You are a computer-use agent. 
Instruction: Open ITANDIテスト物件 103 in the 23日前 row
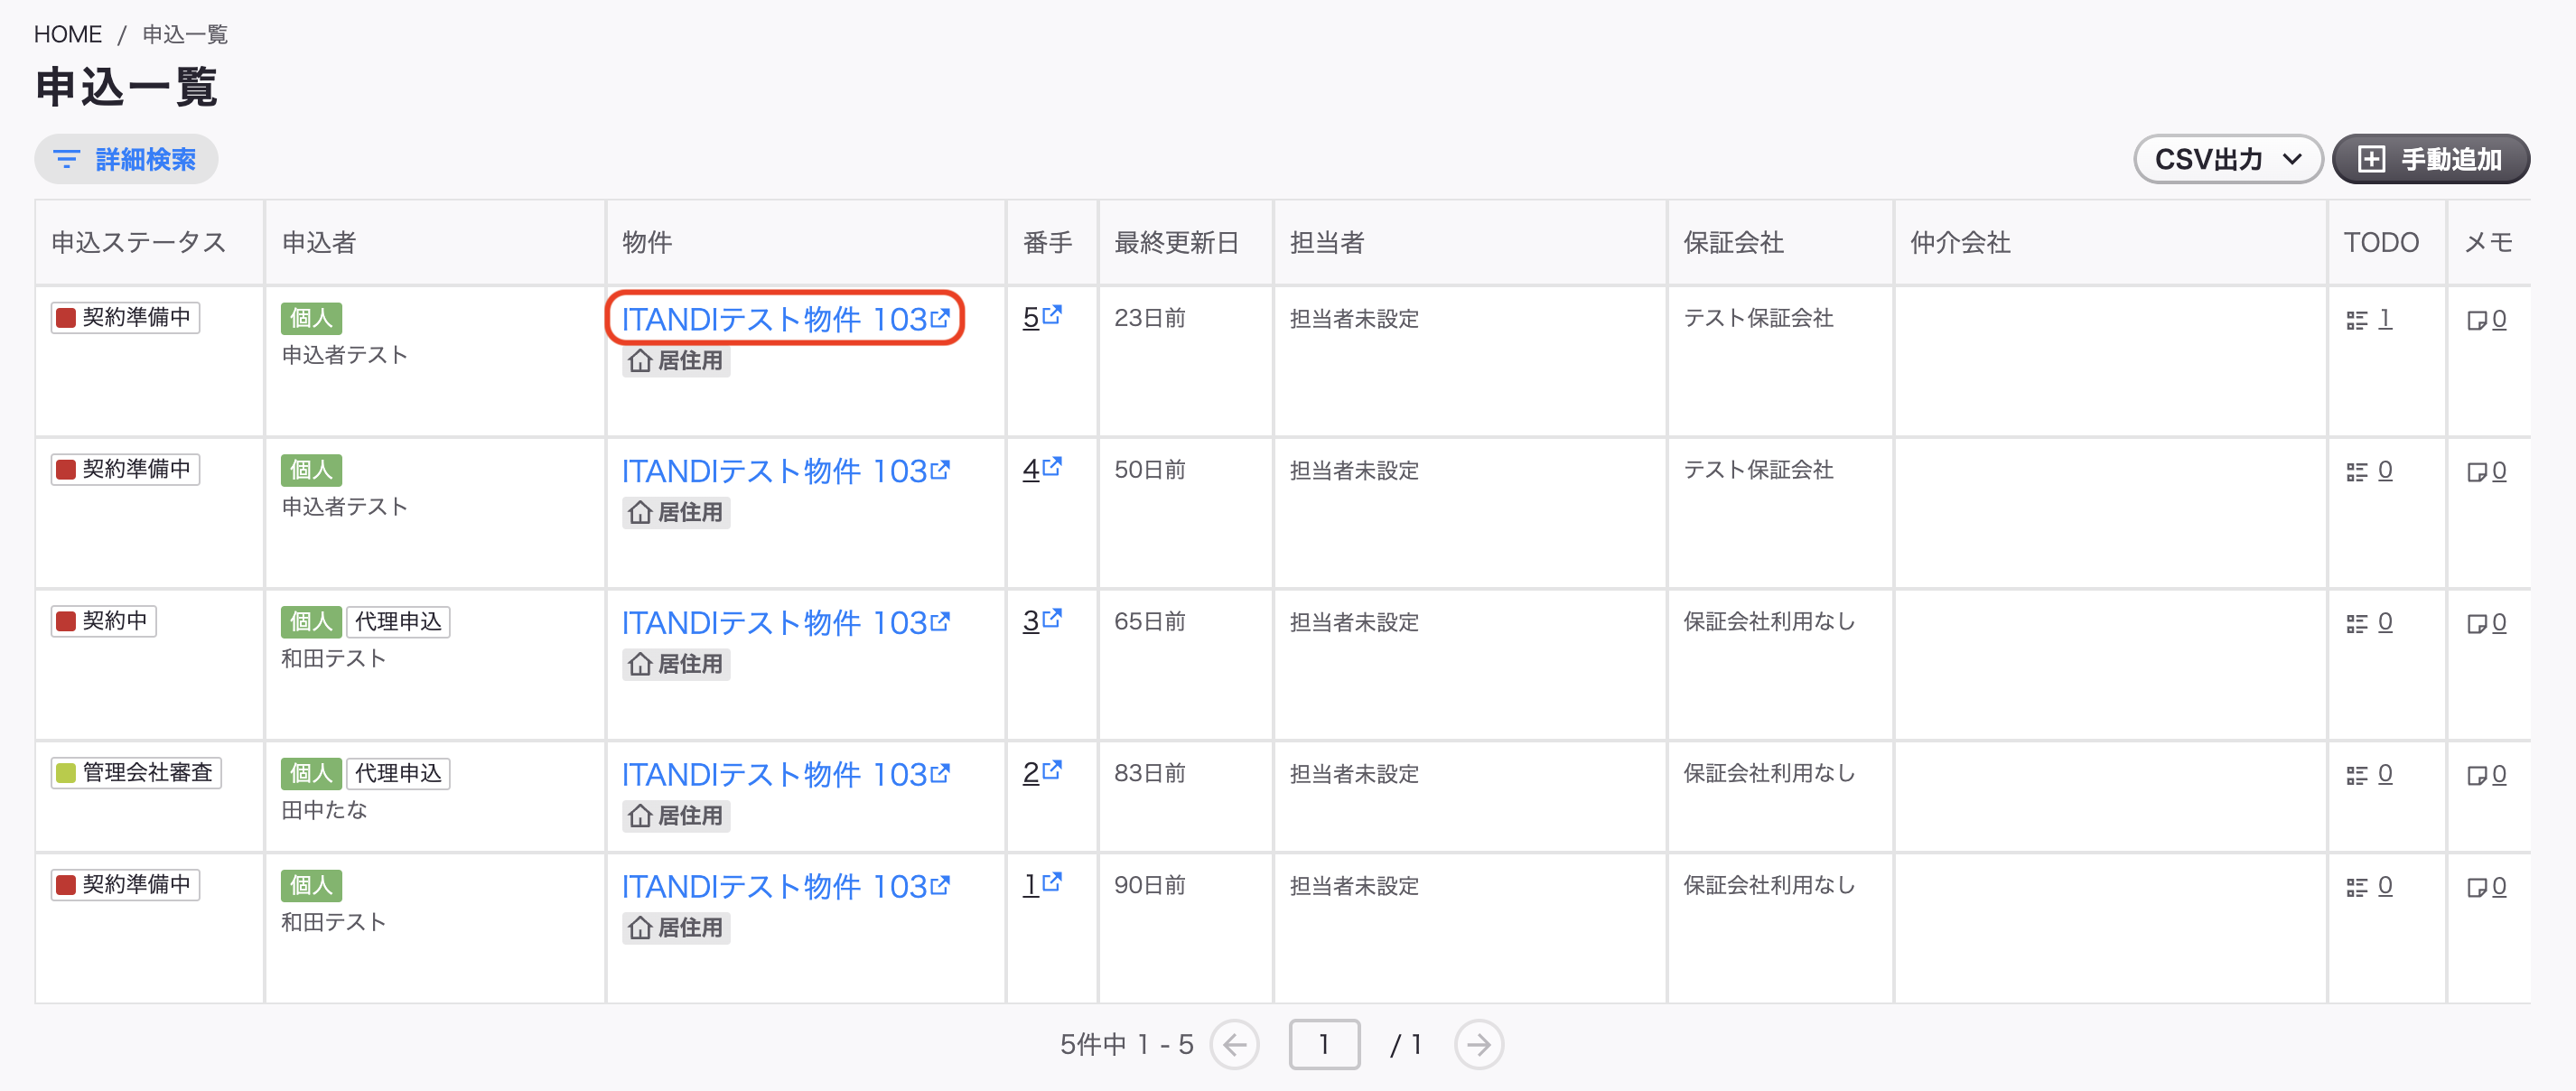785,318
